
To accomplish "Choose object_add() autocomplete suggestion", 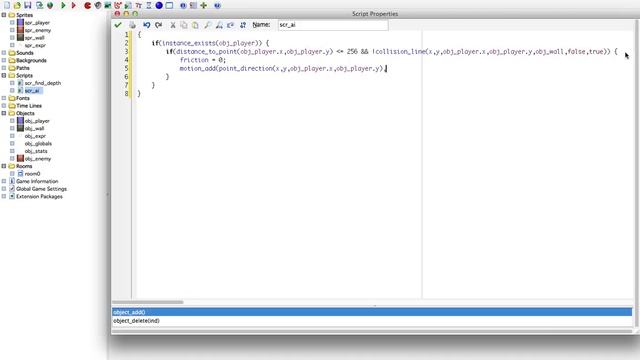I will point(372,312).
